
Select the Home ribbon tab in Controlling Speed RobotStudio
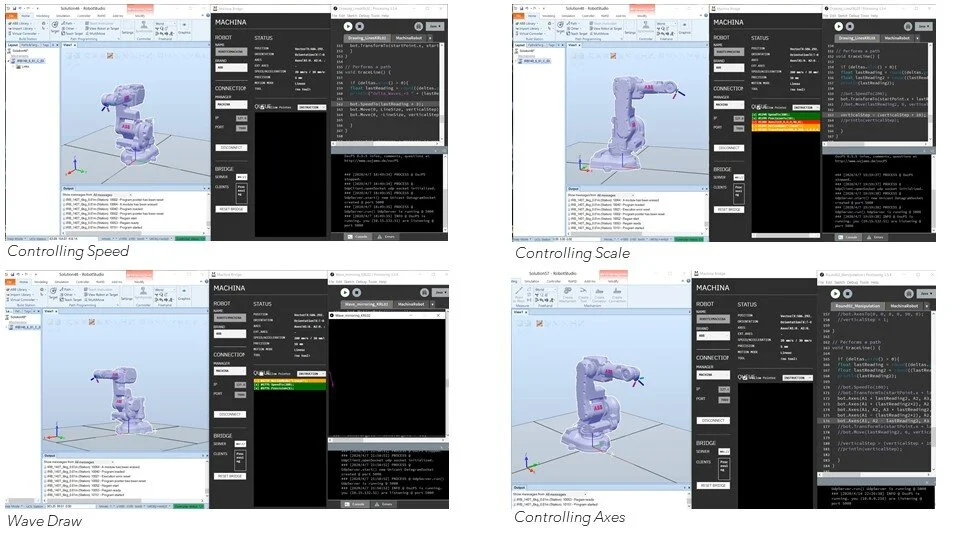coord(26,16)
